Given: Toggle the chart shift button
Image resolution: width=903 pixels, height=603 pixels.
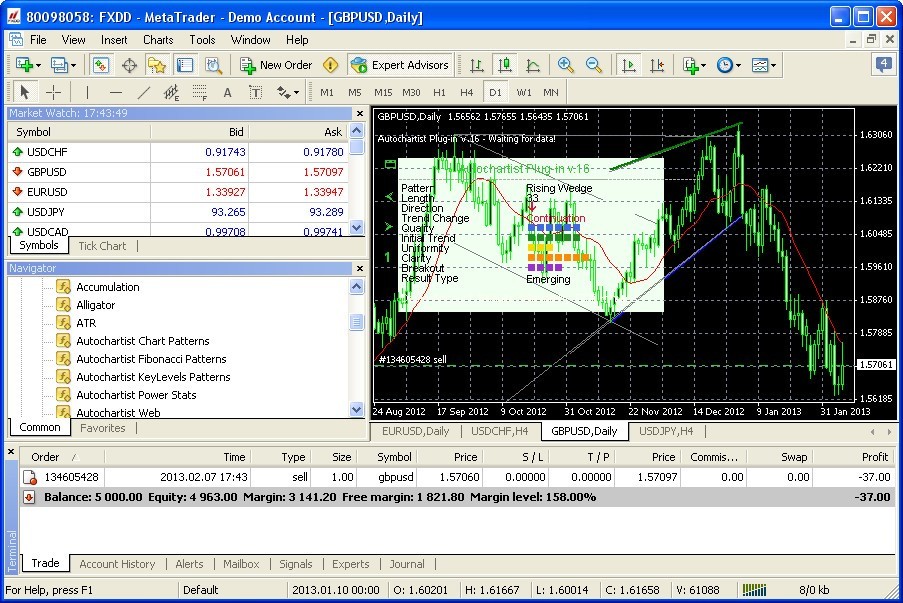Looking at the screenshot, I should pos(657,65).
